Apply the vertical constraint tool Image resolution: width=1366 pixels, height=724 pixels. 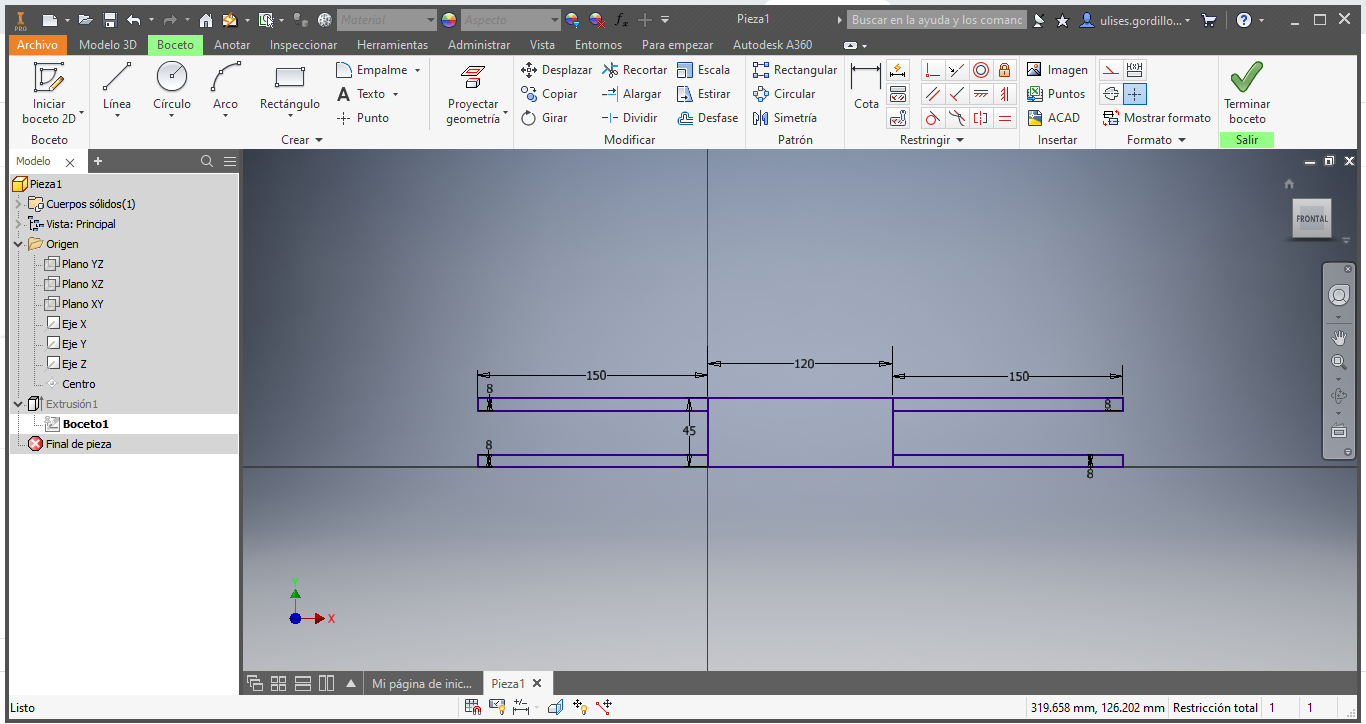[x=1005, y=94]
